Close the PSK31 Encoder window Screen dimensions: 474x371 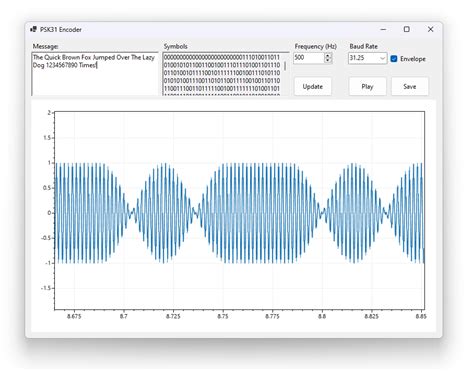tap(430, 29)
